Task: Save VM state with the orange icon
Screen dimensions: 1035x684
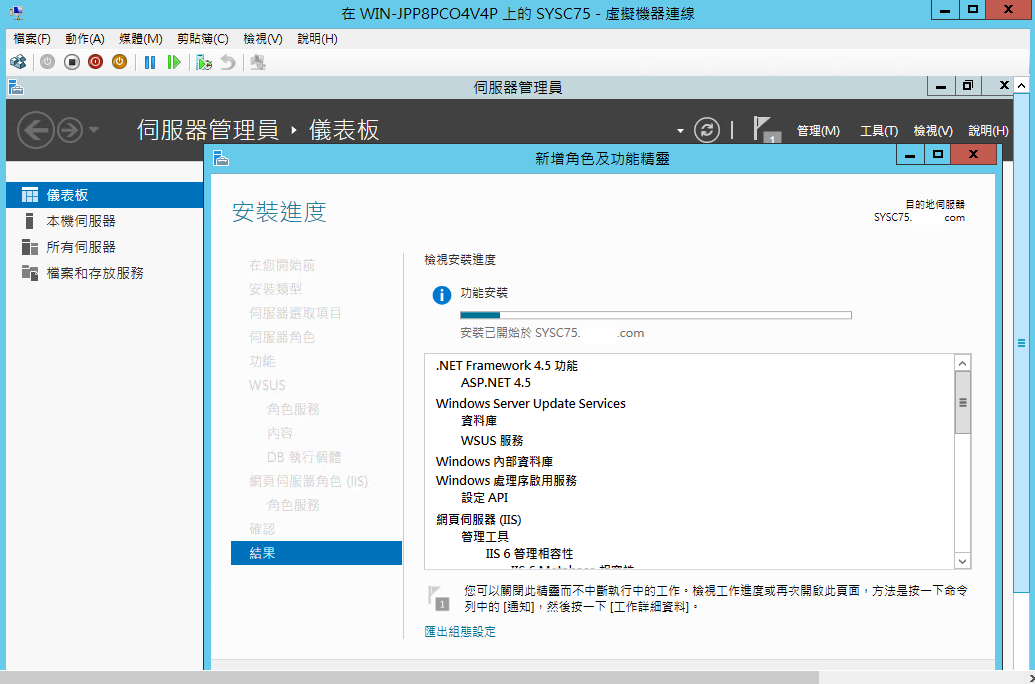Action: point(119,62)
